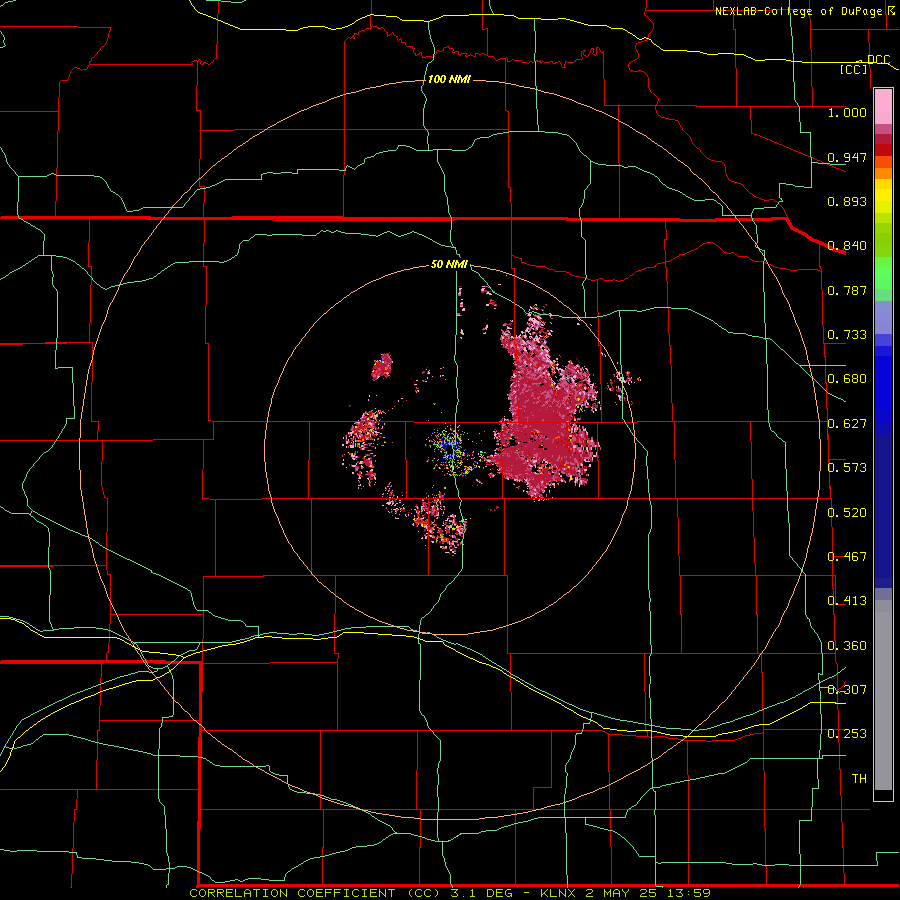Click the 0.360 color scale label

point(847,646)
